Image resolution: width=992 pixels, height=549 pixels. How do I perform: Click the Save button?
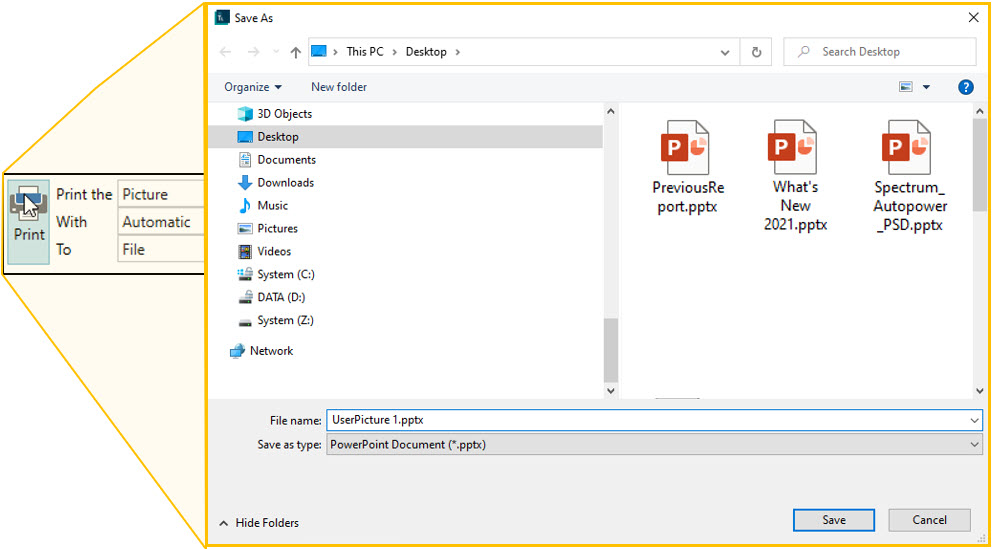[x=833, y=520]
